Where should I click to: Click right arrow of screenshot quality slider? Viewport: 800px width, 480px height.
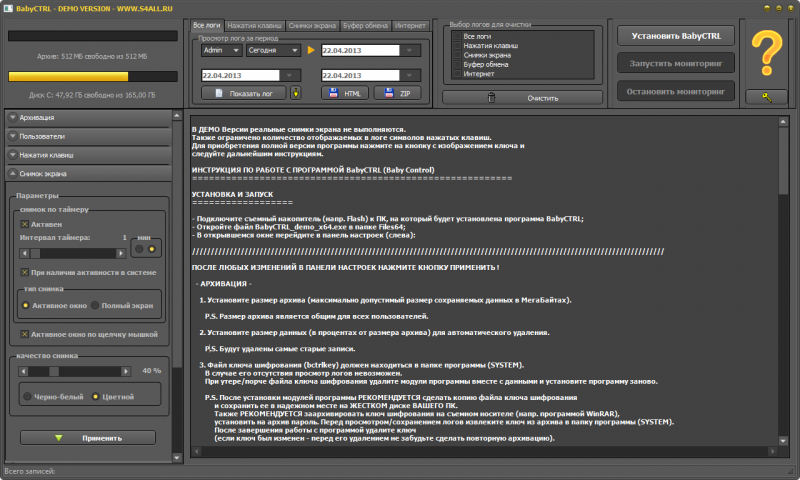[126, 371]
